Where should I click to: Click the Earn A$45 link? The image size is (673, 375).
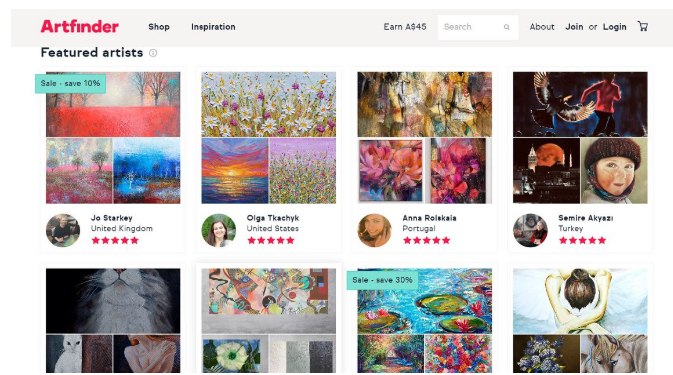tap(405, 27)
